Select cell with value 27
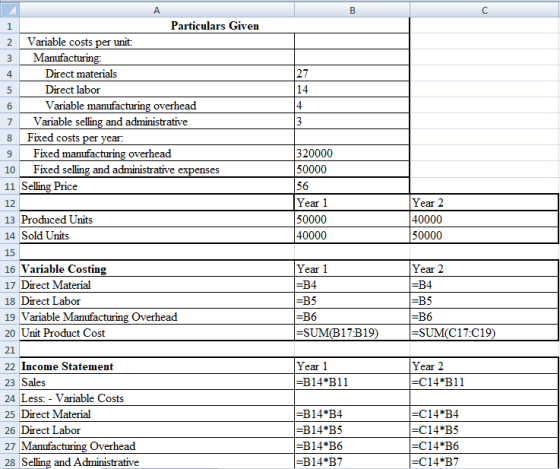The height and width of the screenshot is (469, 560). 352,74
